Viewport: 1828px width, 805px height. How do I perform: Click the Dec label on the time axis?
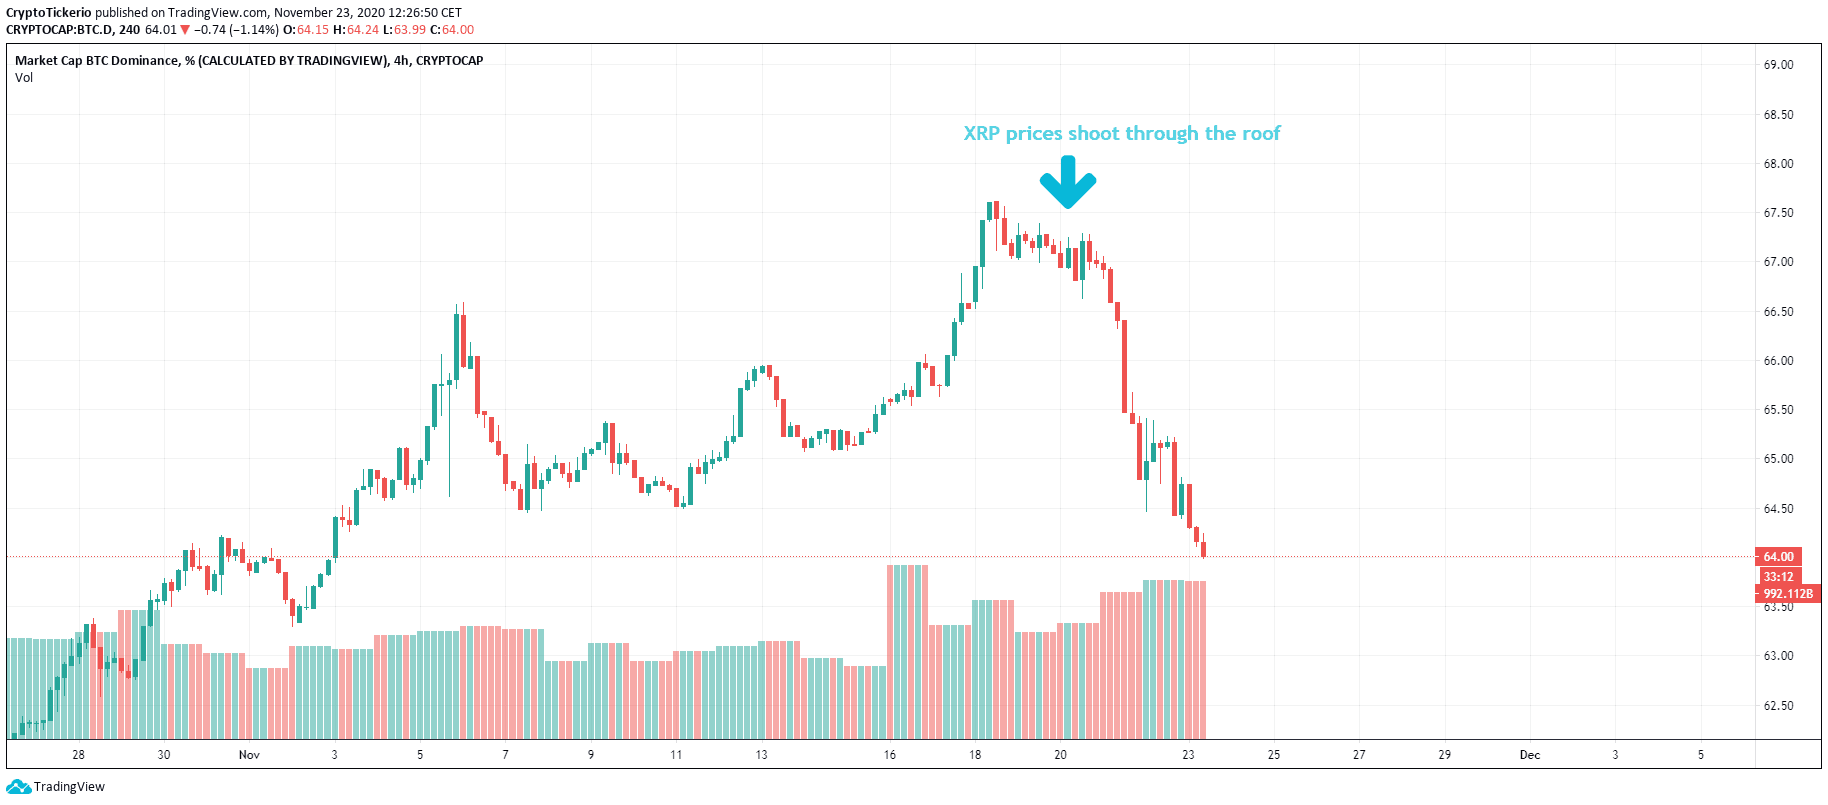click(x=1530, y=755)
